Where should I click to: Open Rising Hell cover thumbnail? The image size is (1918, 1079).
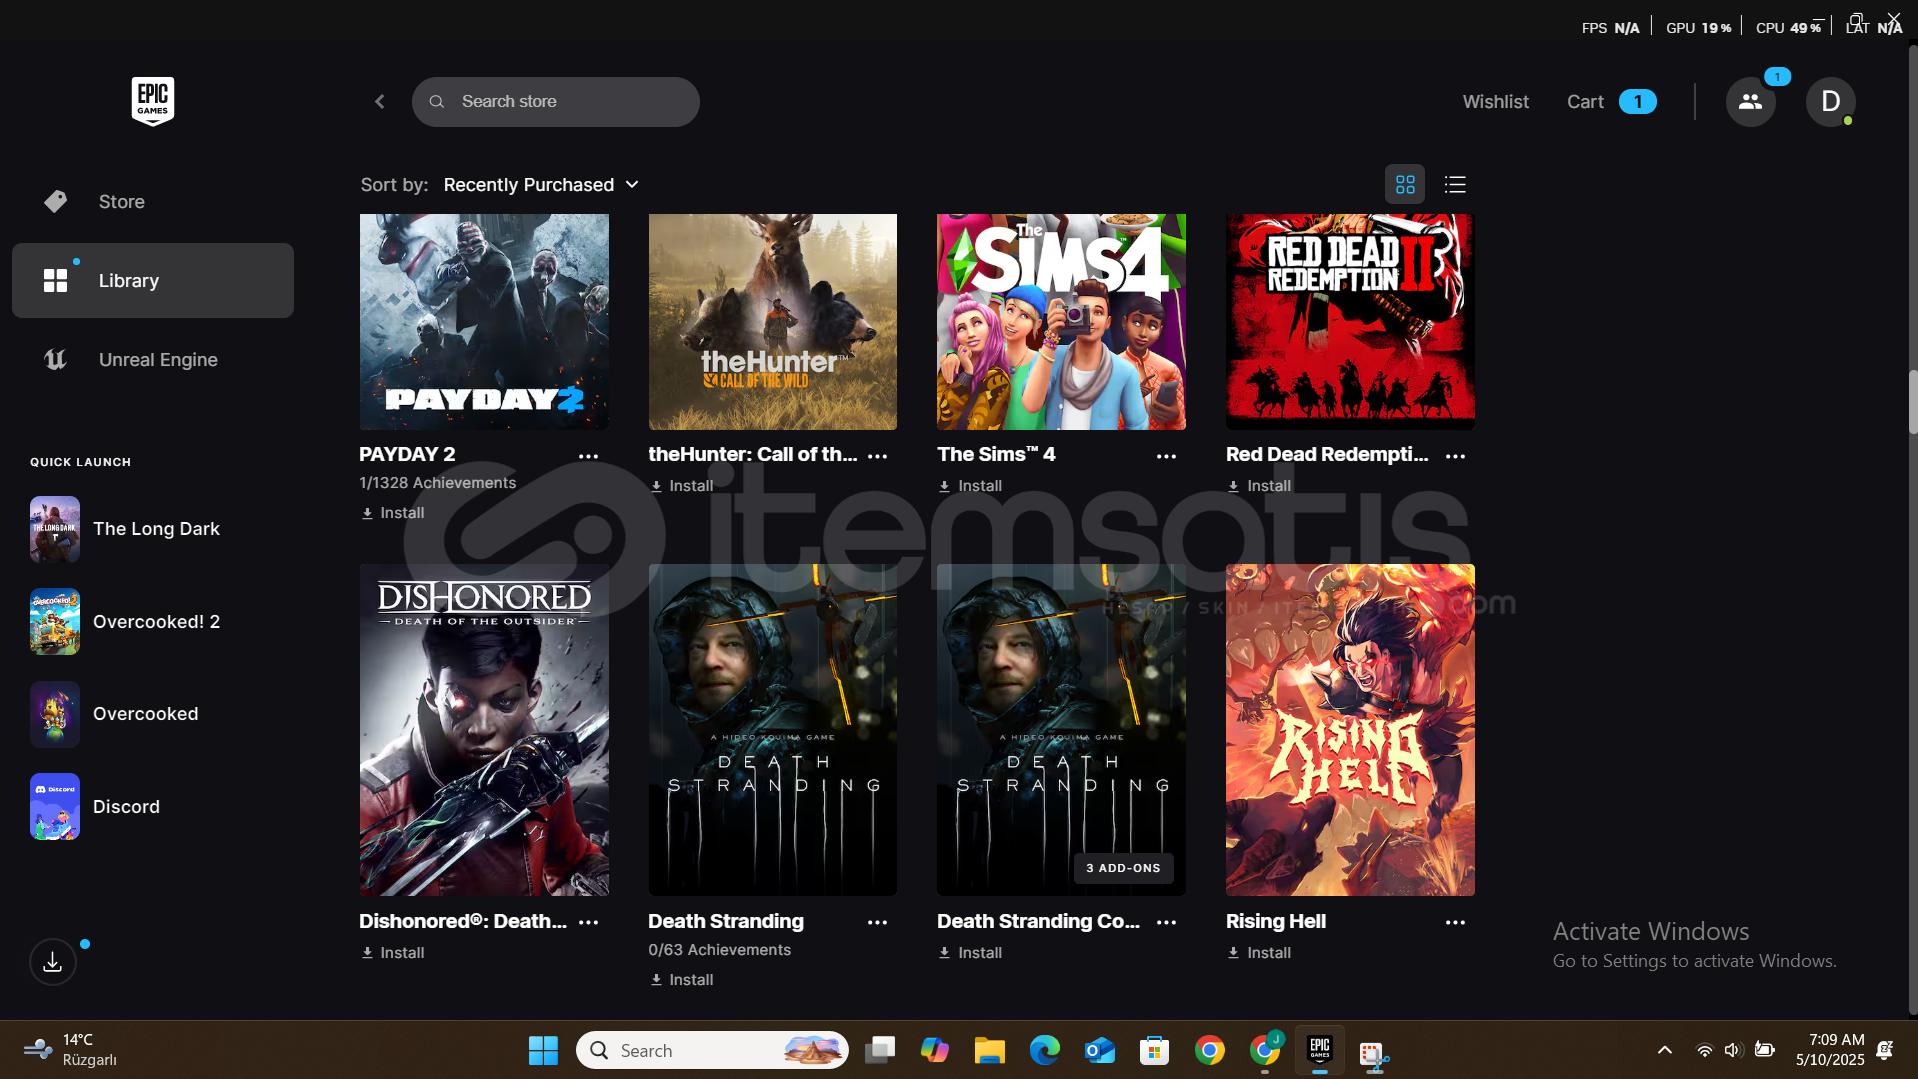tap(1350, 730)
